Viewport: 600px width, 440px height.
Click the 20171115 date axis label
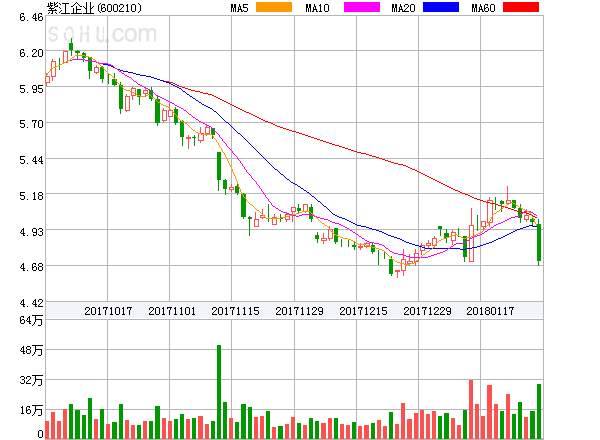[235, 311]
